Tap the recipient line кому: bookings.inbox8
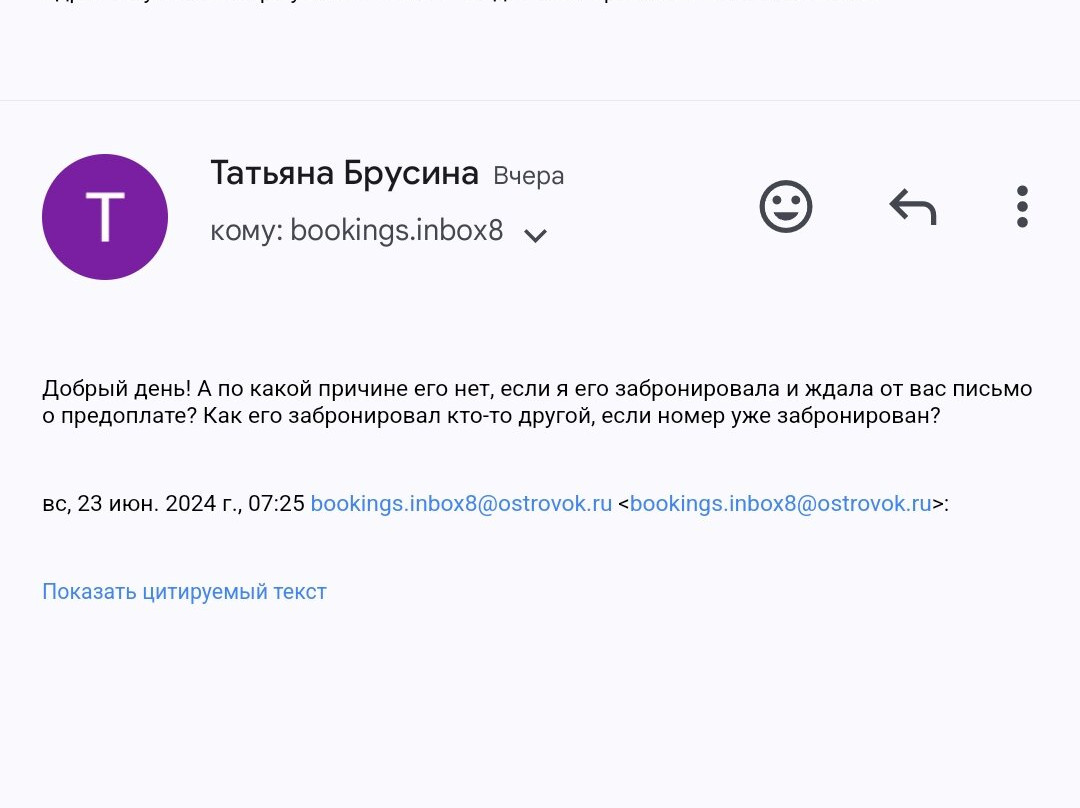Viewport: 1080px width, 808px height. [356, 232]
